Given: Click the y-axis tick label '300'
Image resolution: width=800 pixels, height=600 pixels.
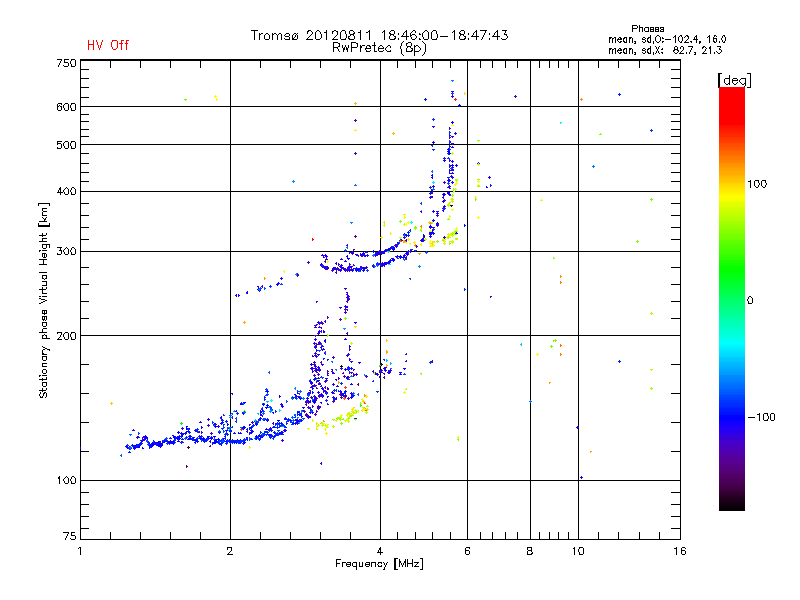Looking at the screenshot, I should (x=66, y=252).
